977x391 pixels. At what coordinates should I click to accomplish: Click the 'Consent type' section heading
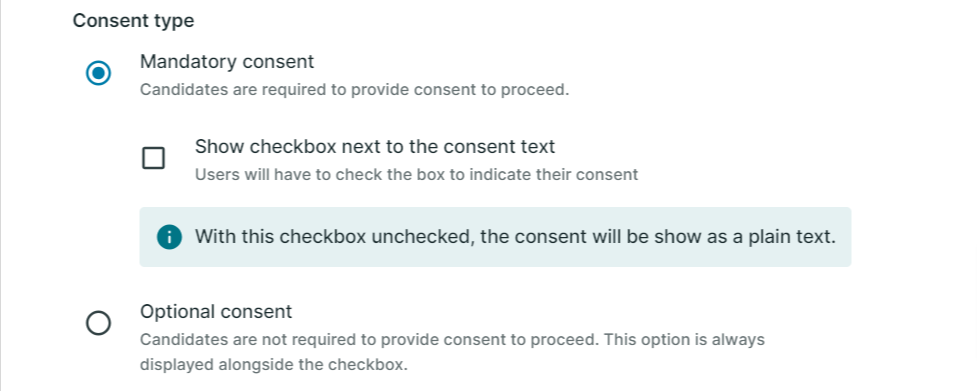coord(133,21)
